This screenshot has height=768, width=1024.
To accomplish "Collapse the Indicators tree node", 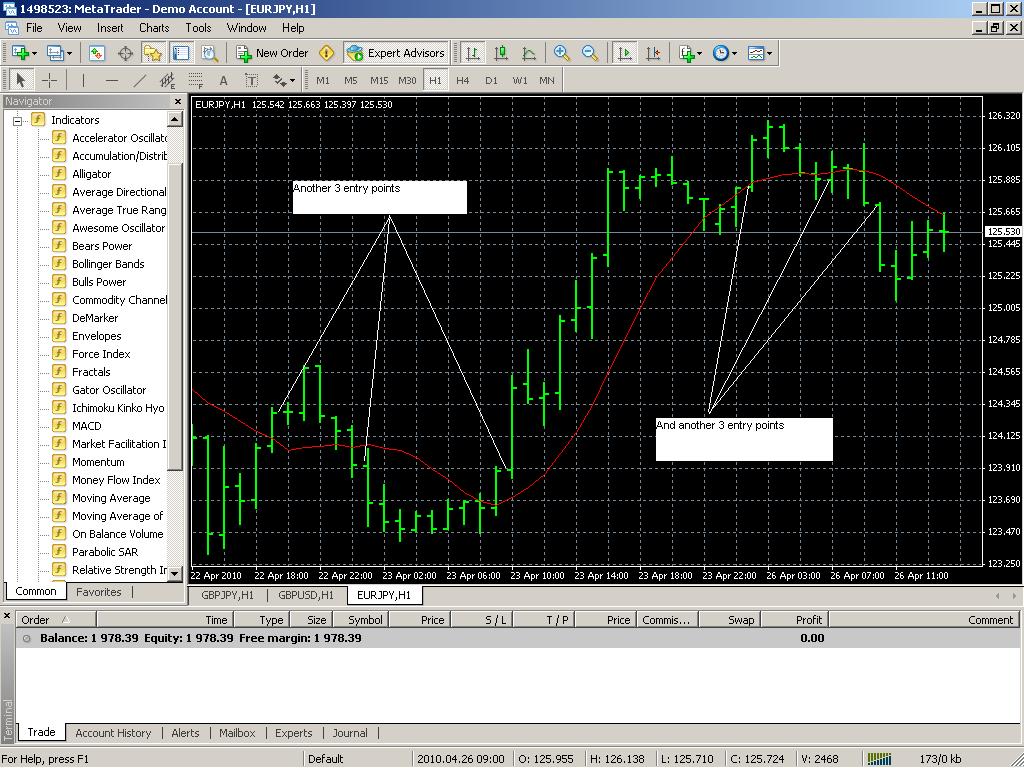I will [x=18, y=120].
